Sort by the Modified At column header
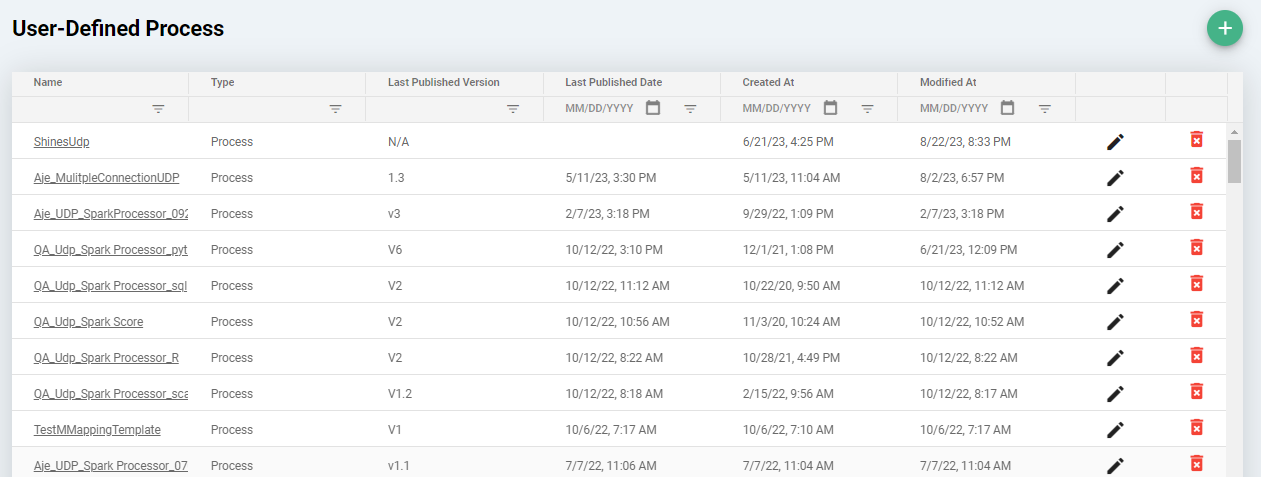 (948, 82)
